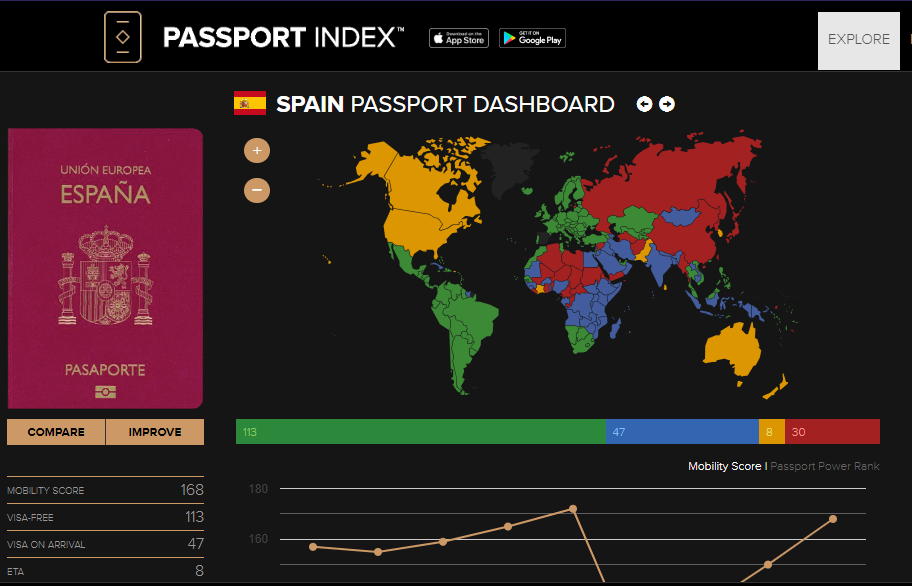This screenshot has width=912, height=586.
Task: Click the 180 axis label on the chart
Action: [x=258, y=489]
